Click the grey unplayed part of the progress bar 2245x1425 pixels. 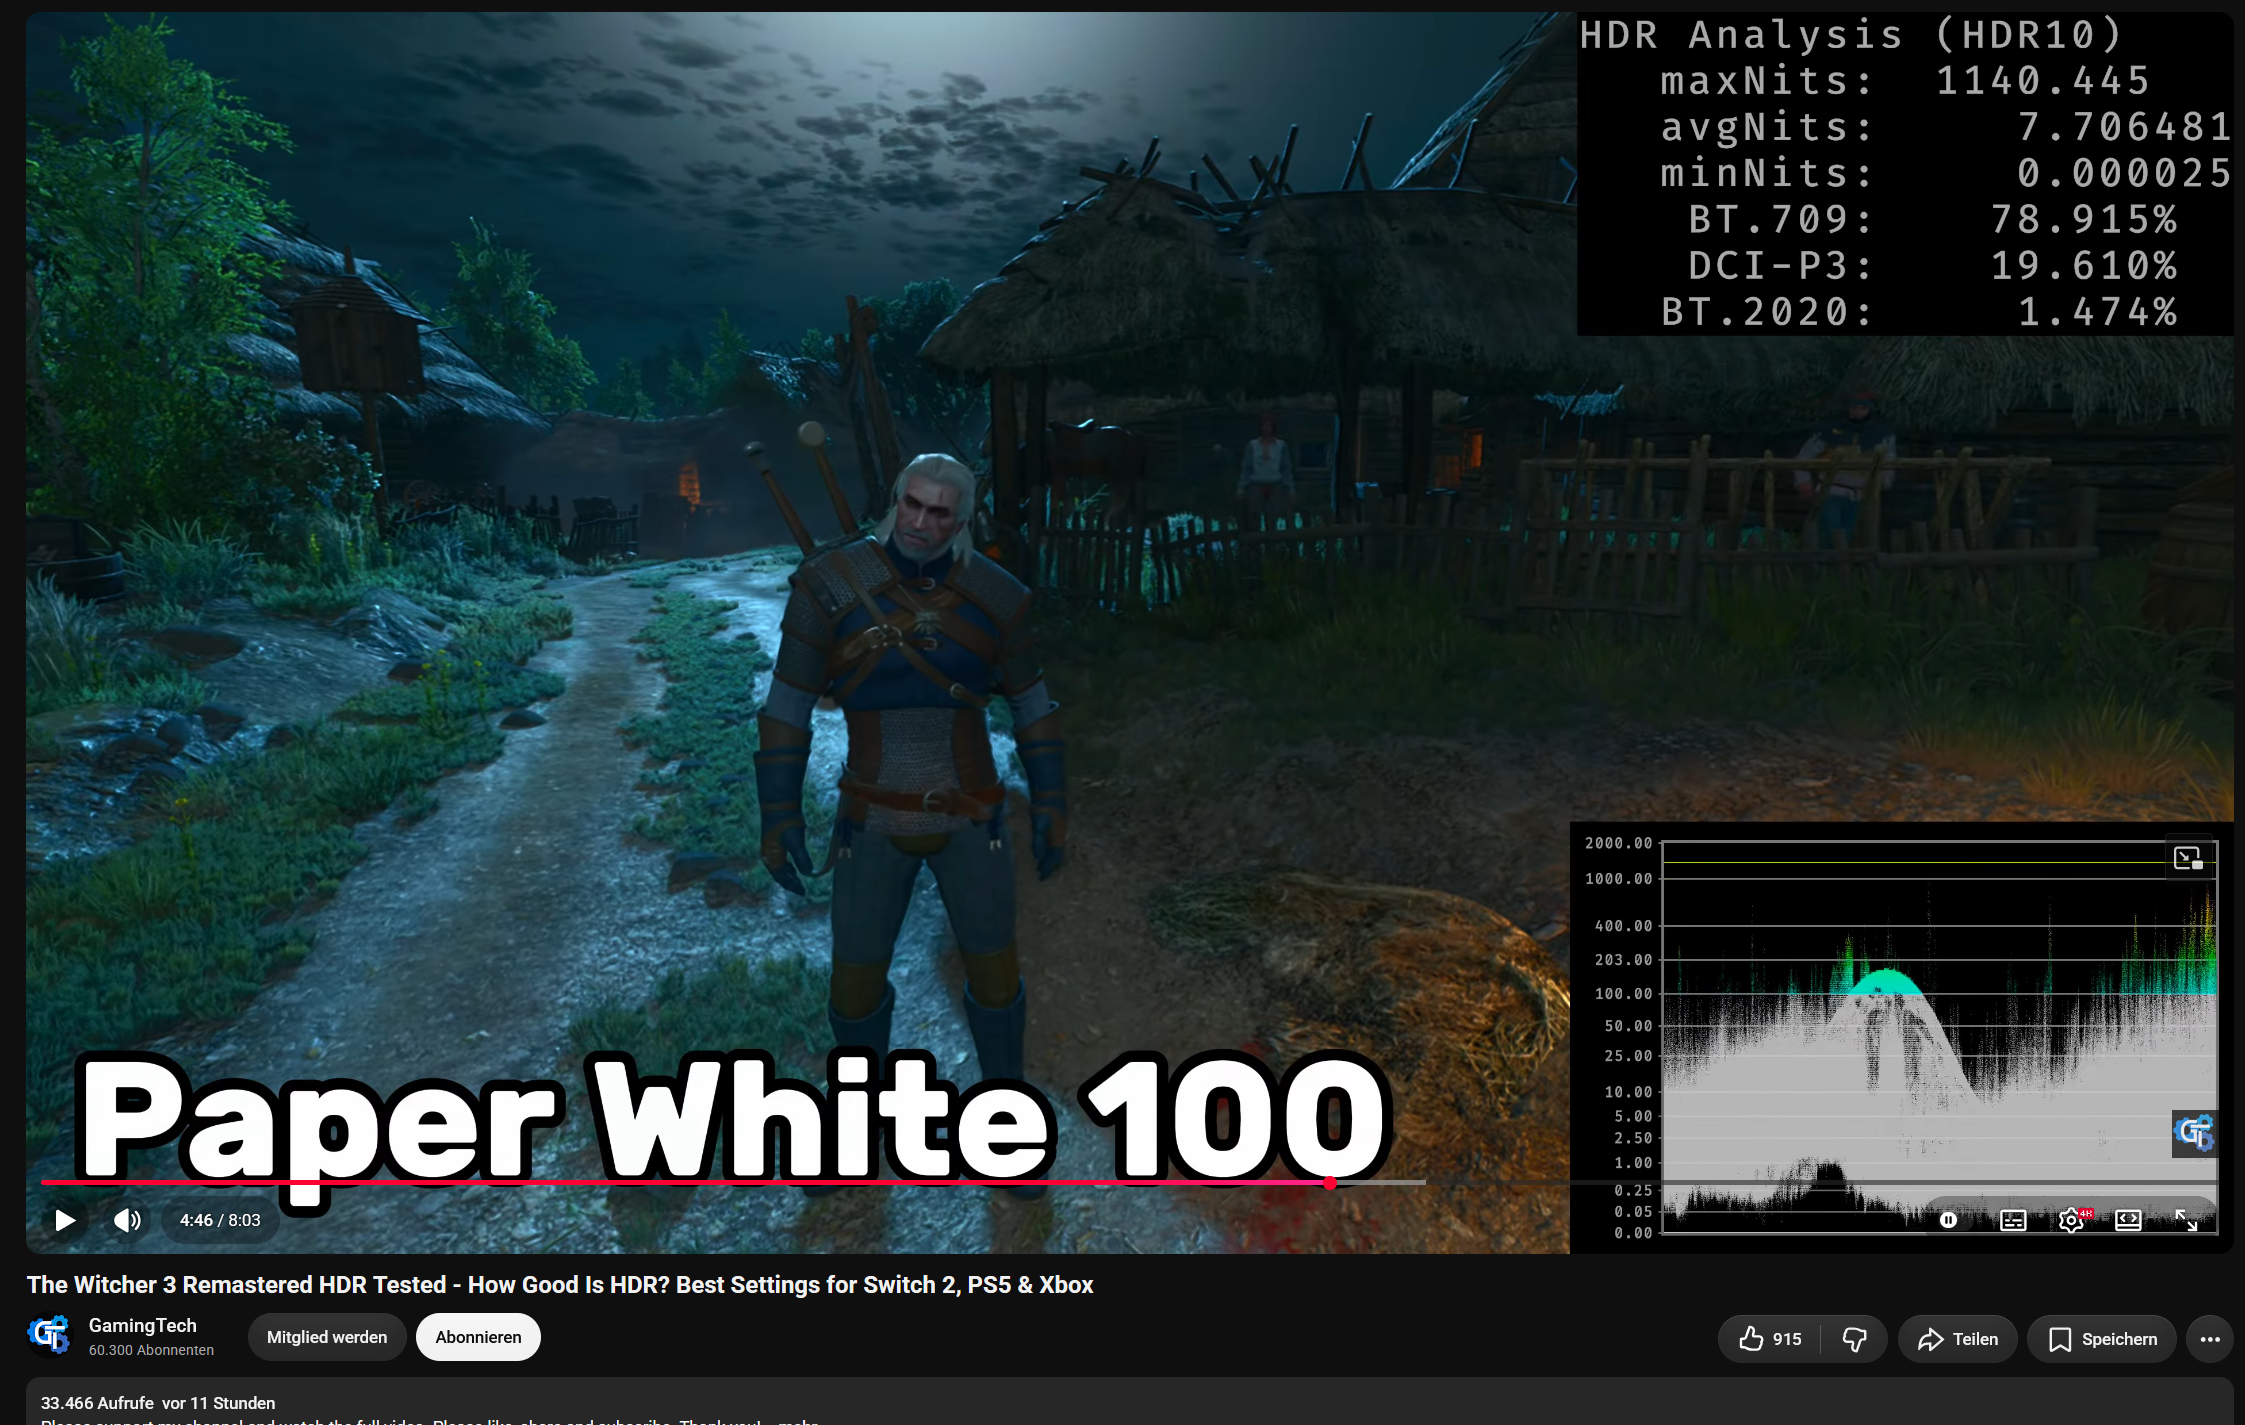pyautogui.click(x=1778, y=1183)
